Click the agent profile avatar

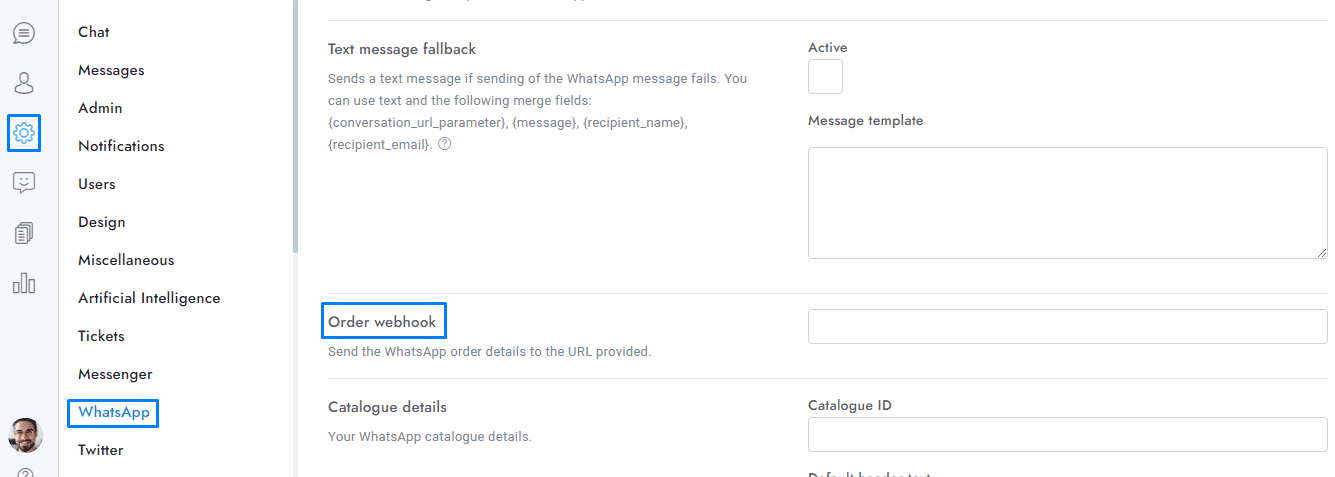pos(25,435)
